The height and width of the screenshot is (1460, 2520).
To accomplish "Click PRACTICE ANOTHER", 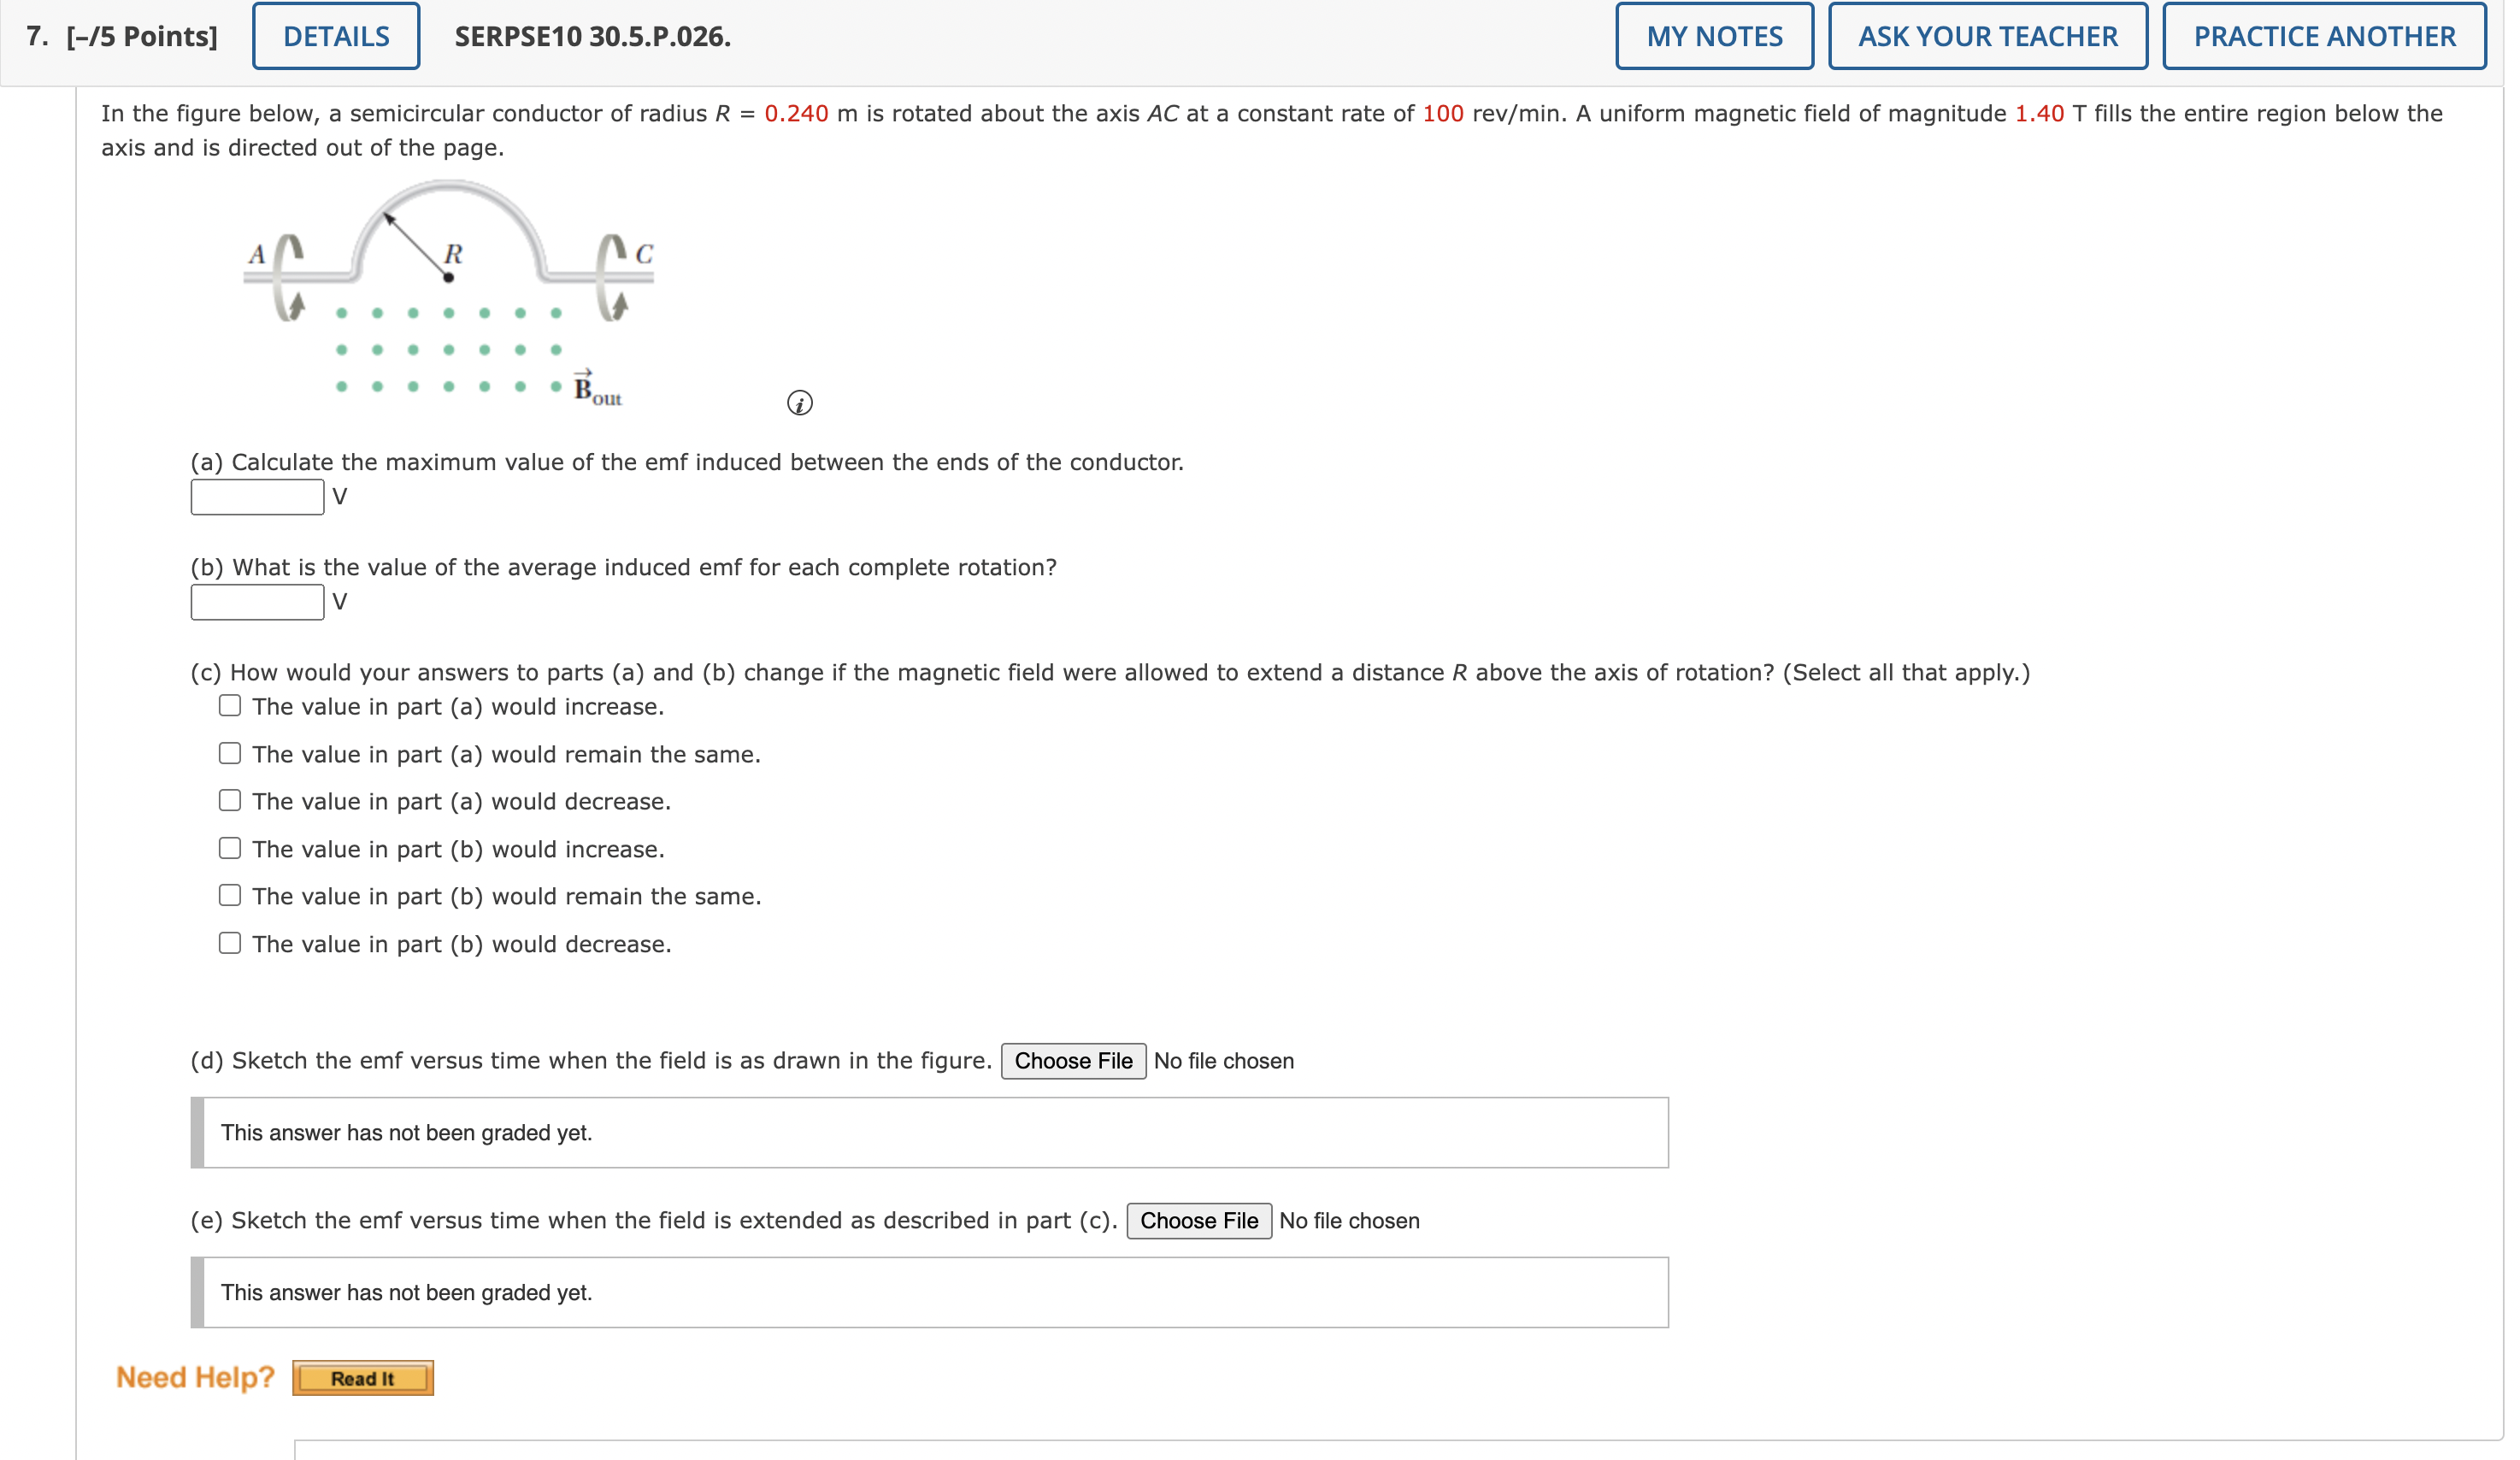I will click(x=2322, y=35).
